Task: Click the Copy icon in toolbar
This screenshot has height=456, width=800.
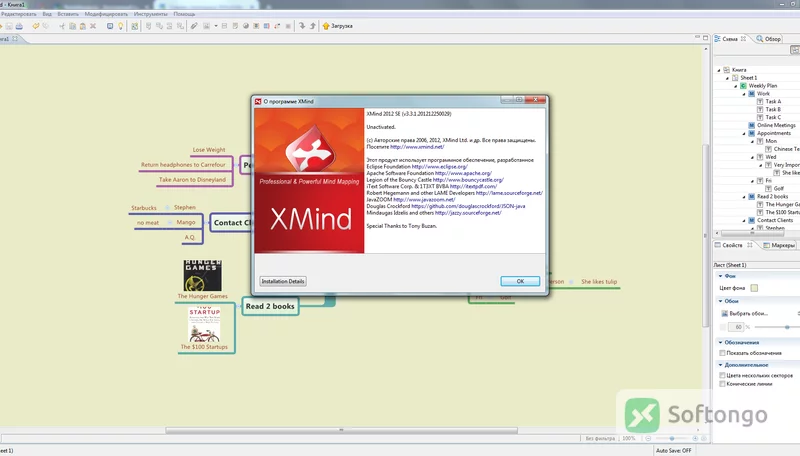Action: [72, 26]
